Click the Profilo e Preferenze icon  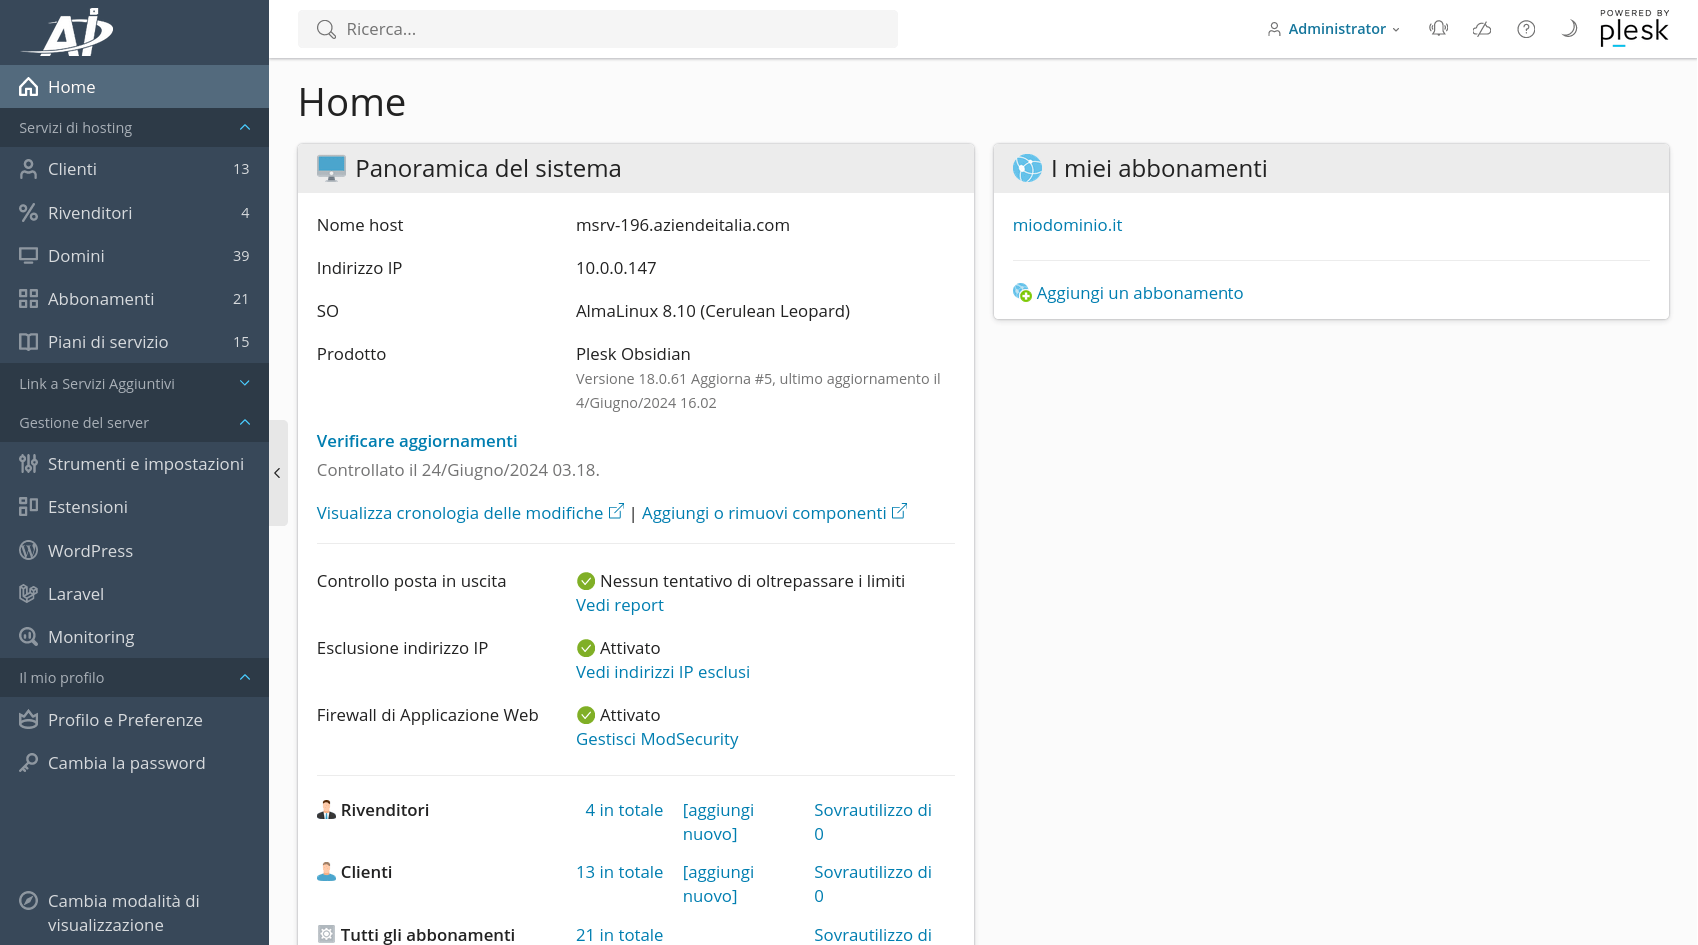click(28, 720)
